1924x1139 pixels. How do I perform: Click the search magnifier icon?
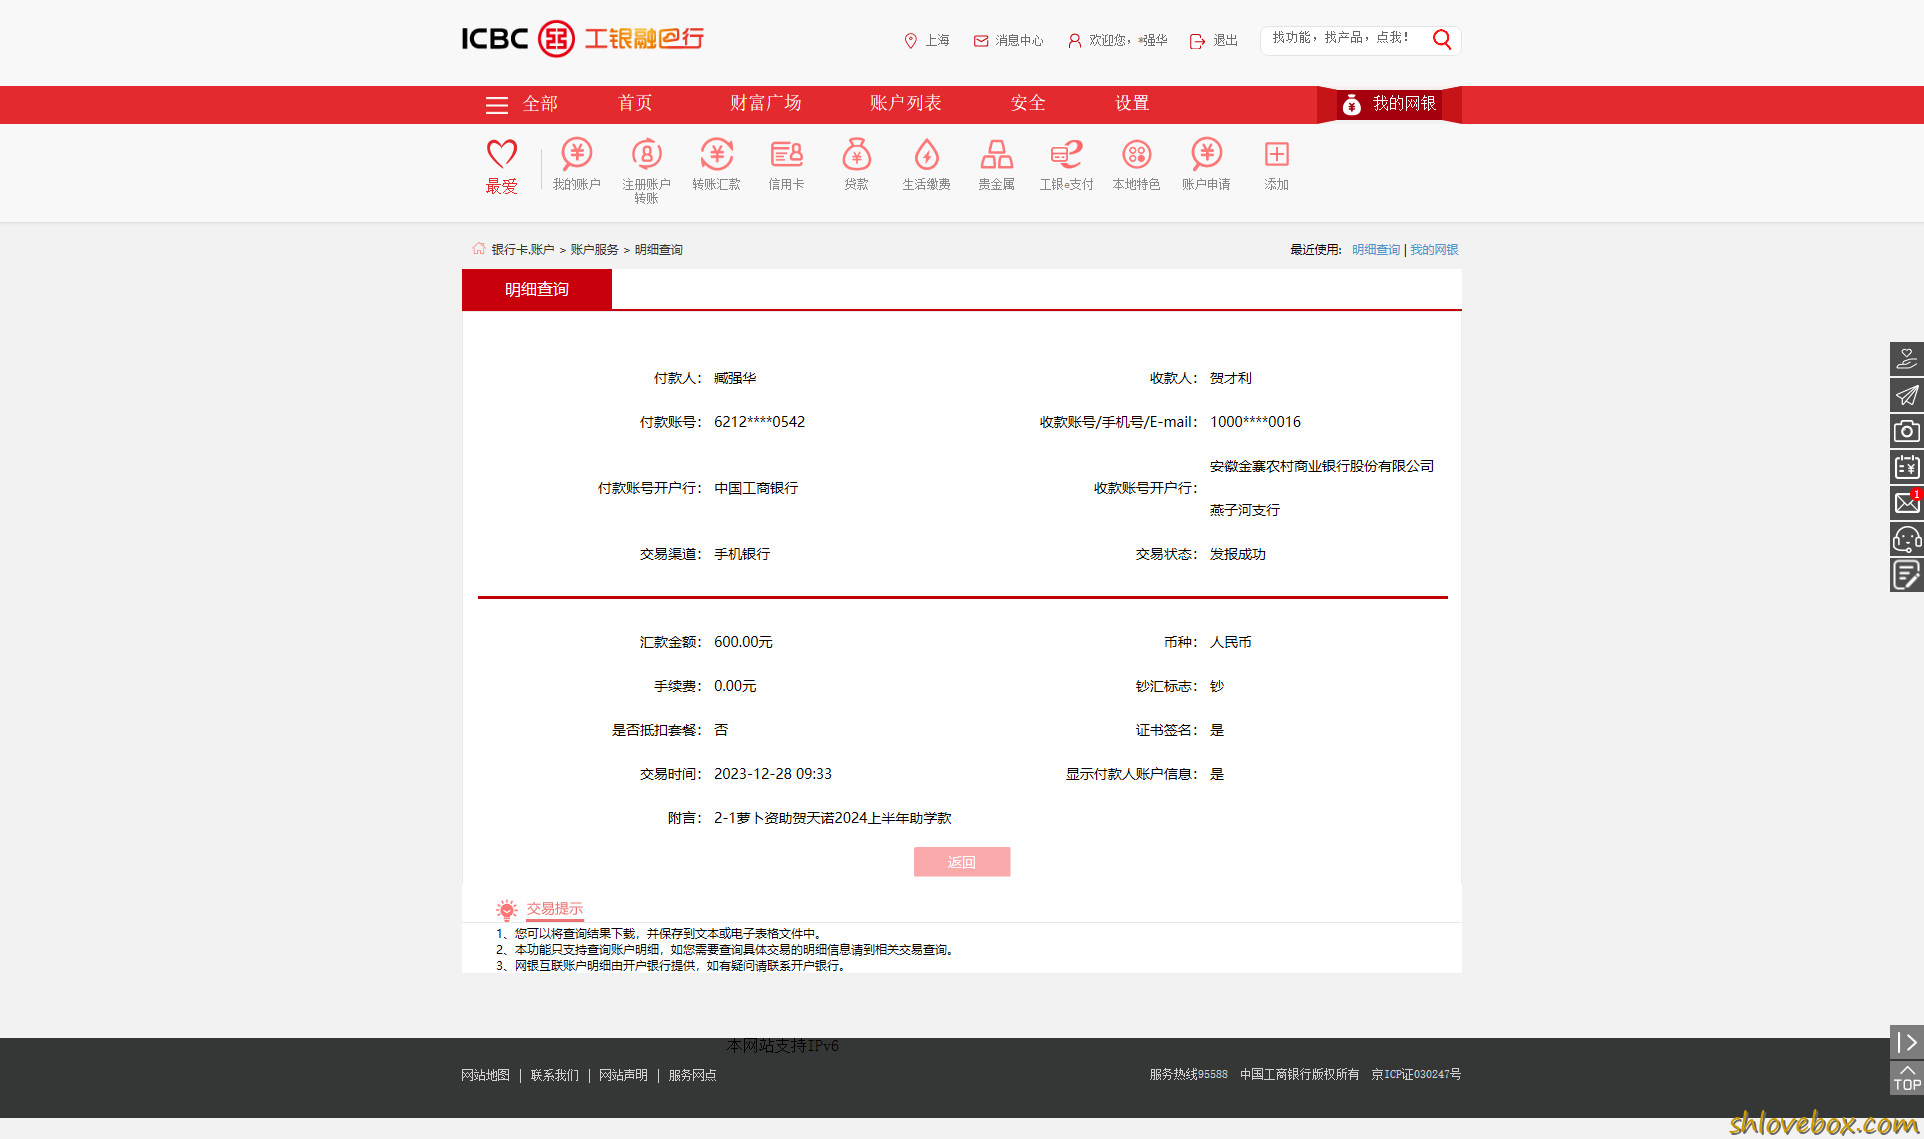(x=1442, y=39)
